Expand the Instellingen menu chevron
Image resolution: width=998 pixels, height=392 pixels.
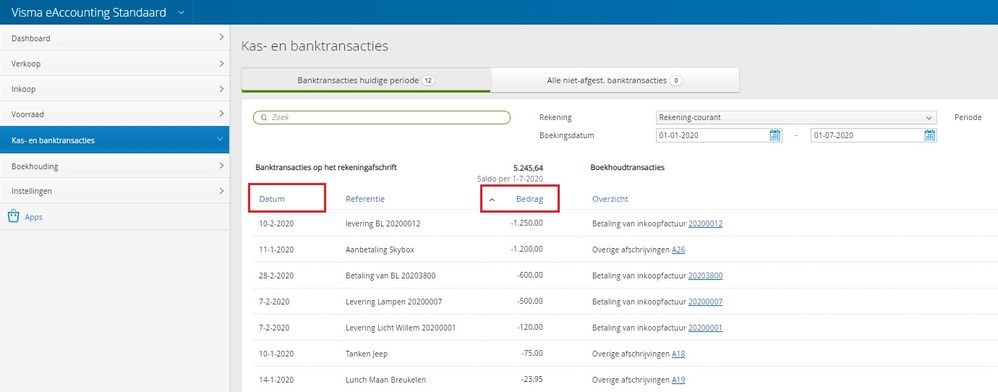pyautogui.click(x=221, y=190)
